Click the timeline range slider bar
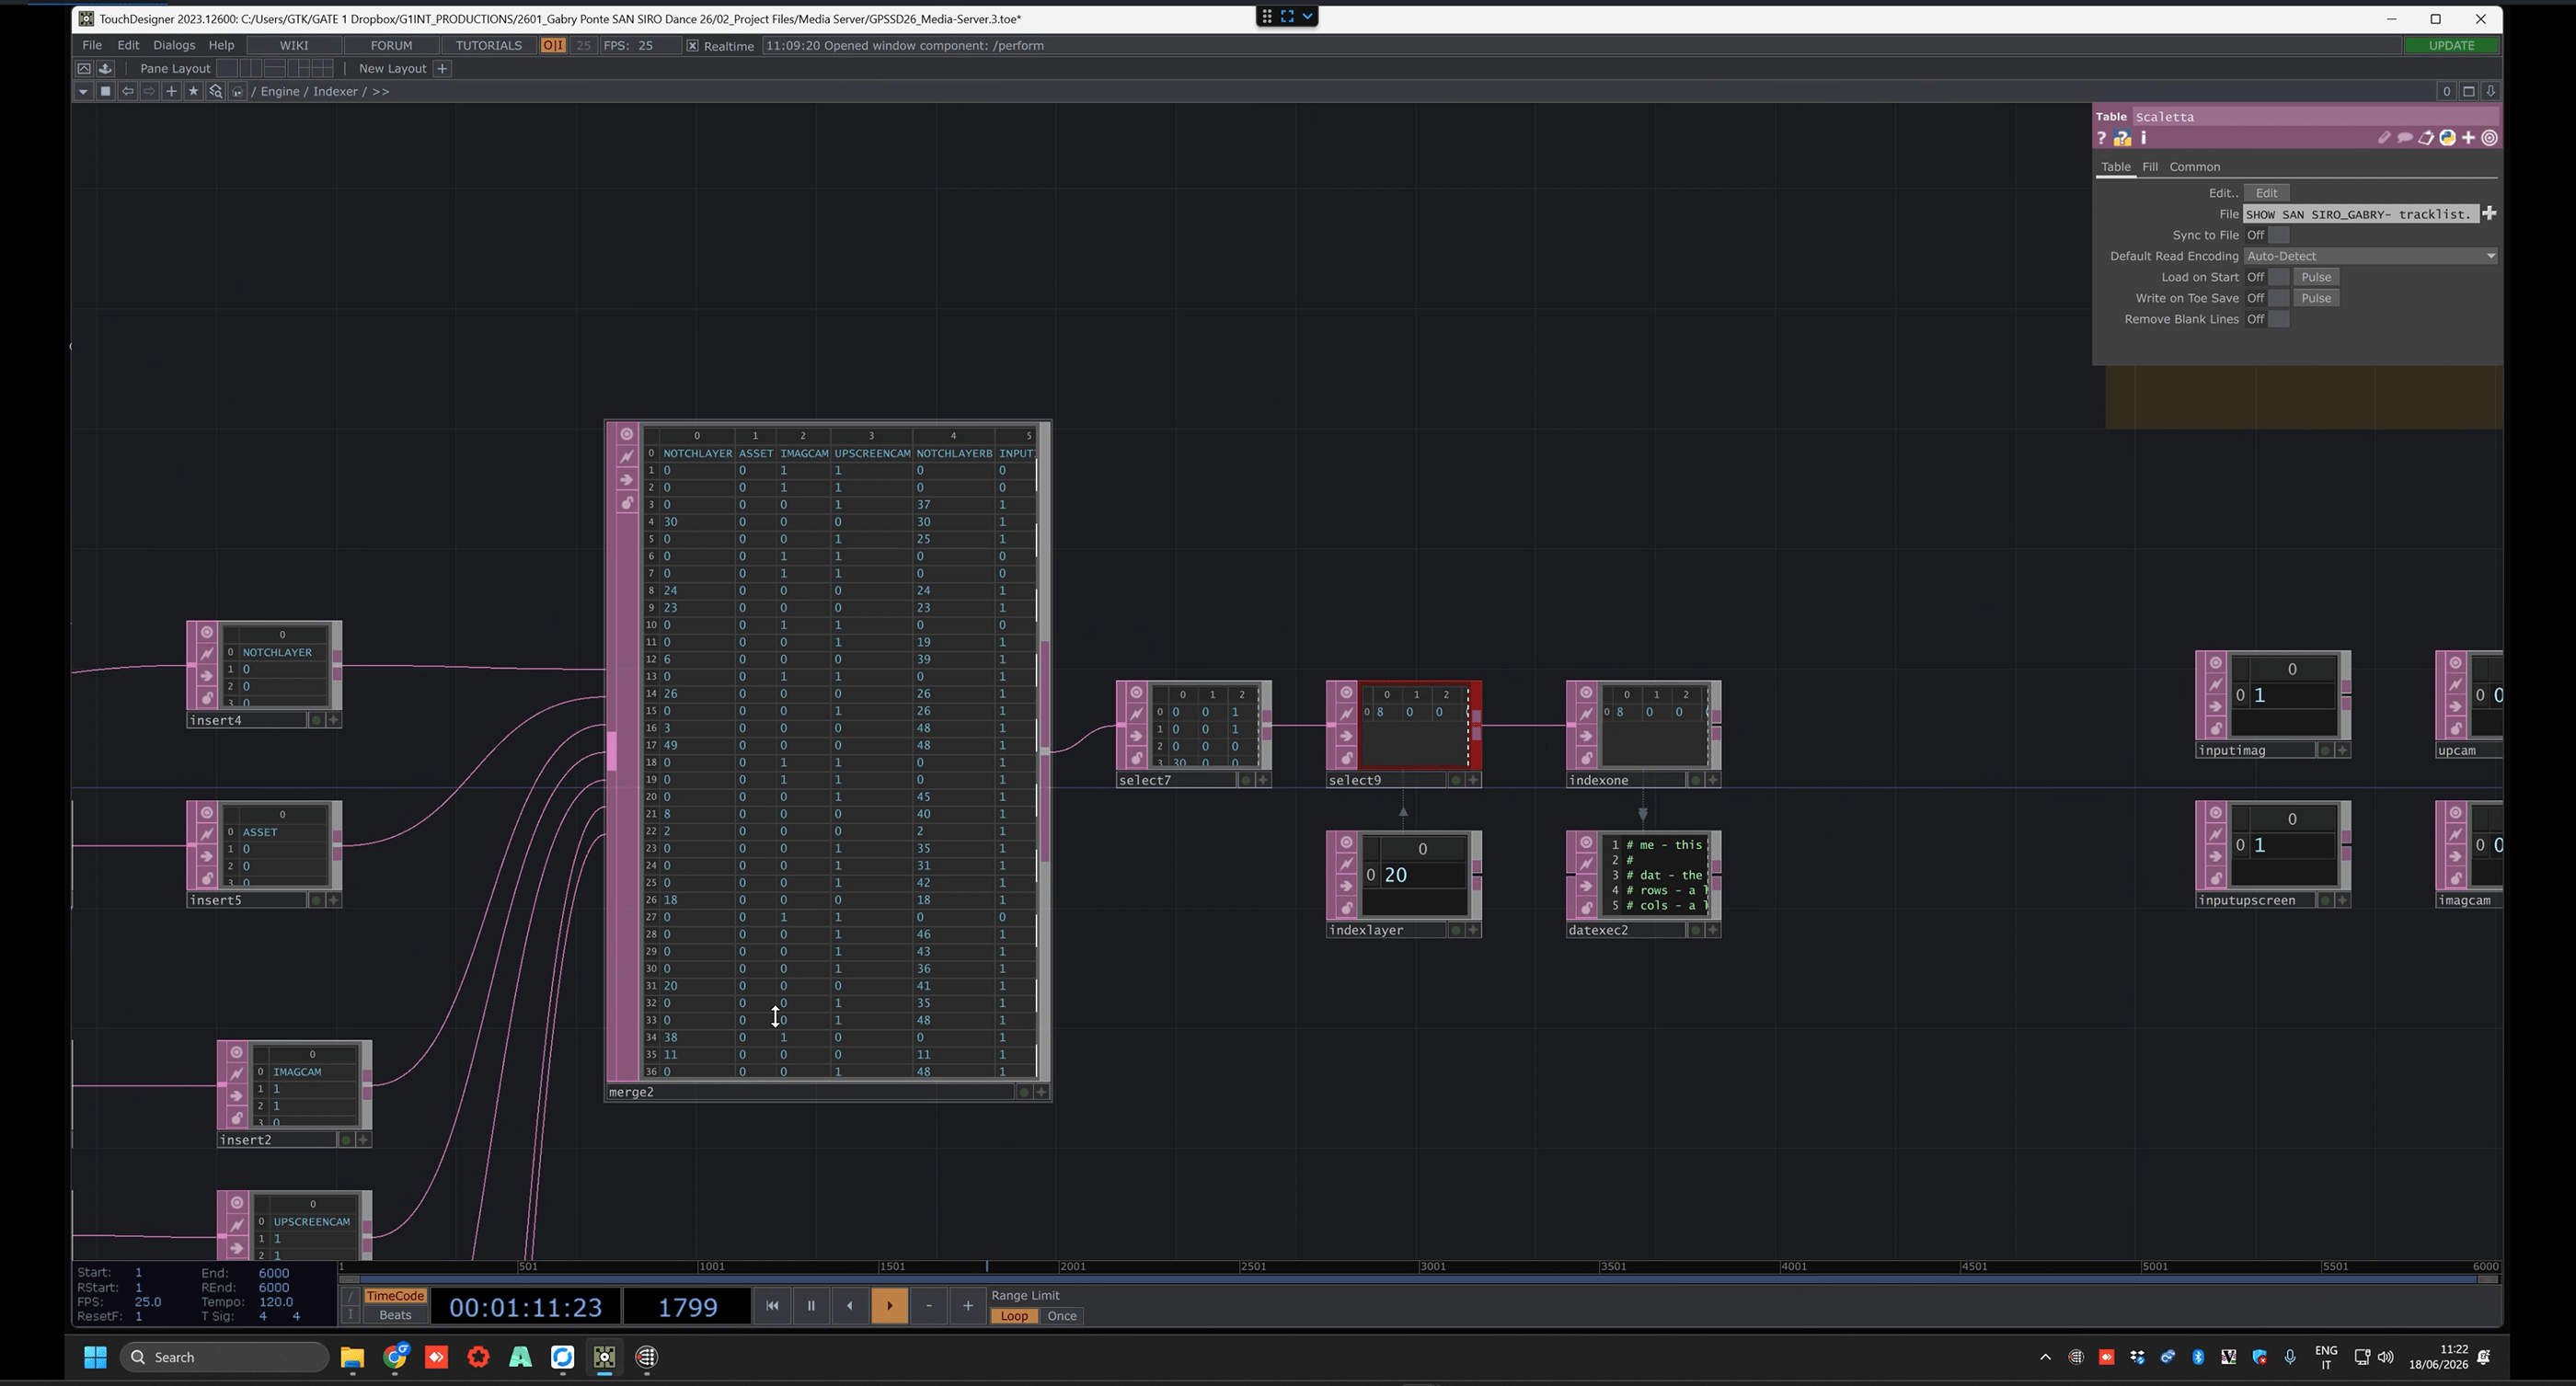The width and height of the screenshot is (2576, 1386). click(x=1418, y=1279)
